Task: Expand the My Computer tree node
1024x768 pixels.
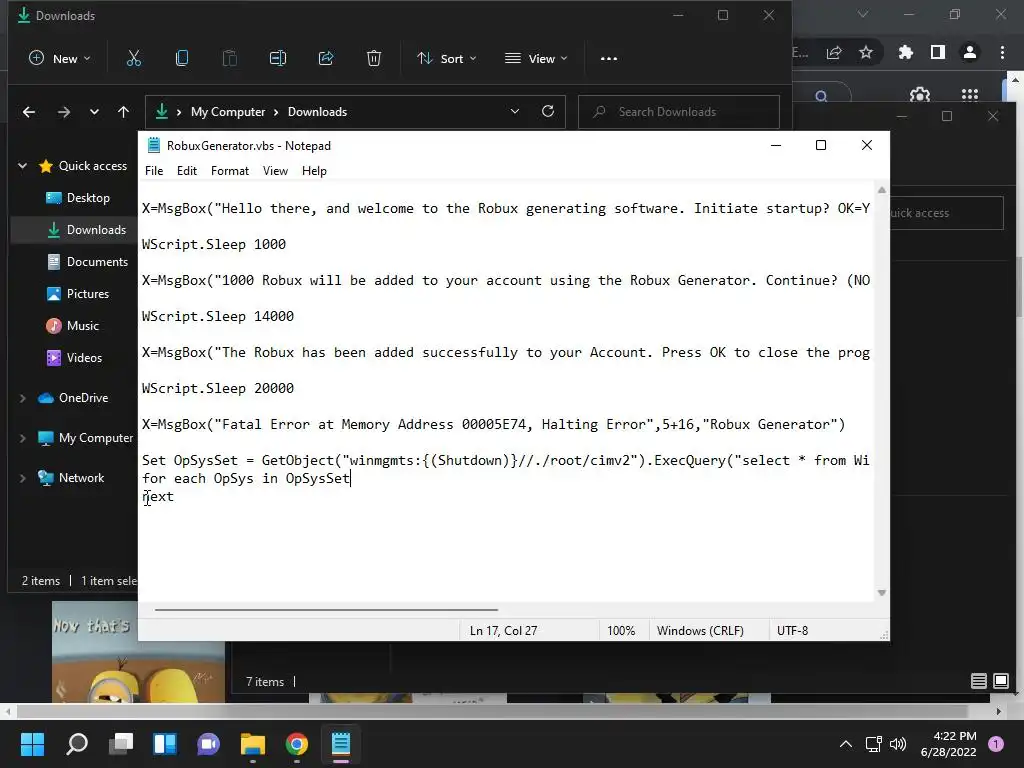Action: point(22,438)
